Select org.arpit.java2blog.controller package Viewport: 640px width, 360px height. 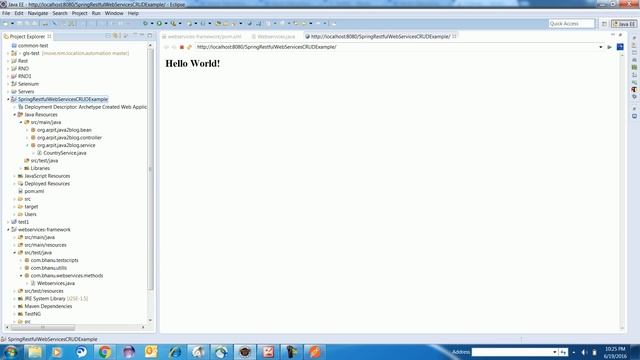point(69,138)
